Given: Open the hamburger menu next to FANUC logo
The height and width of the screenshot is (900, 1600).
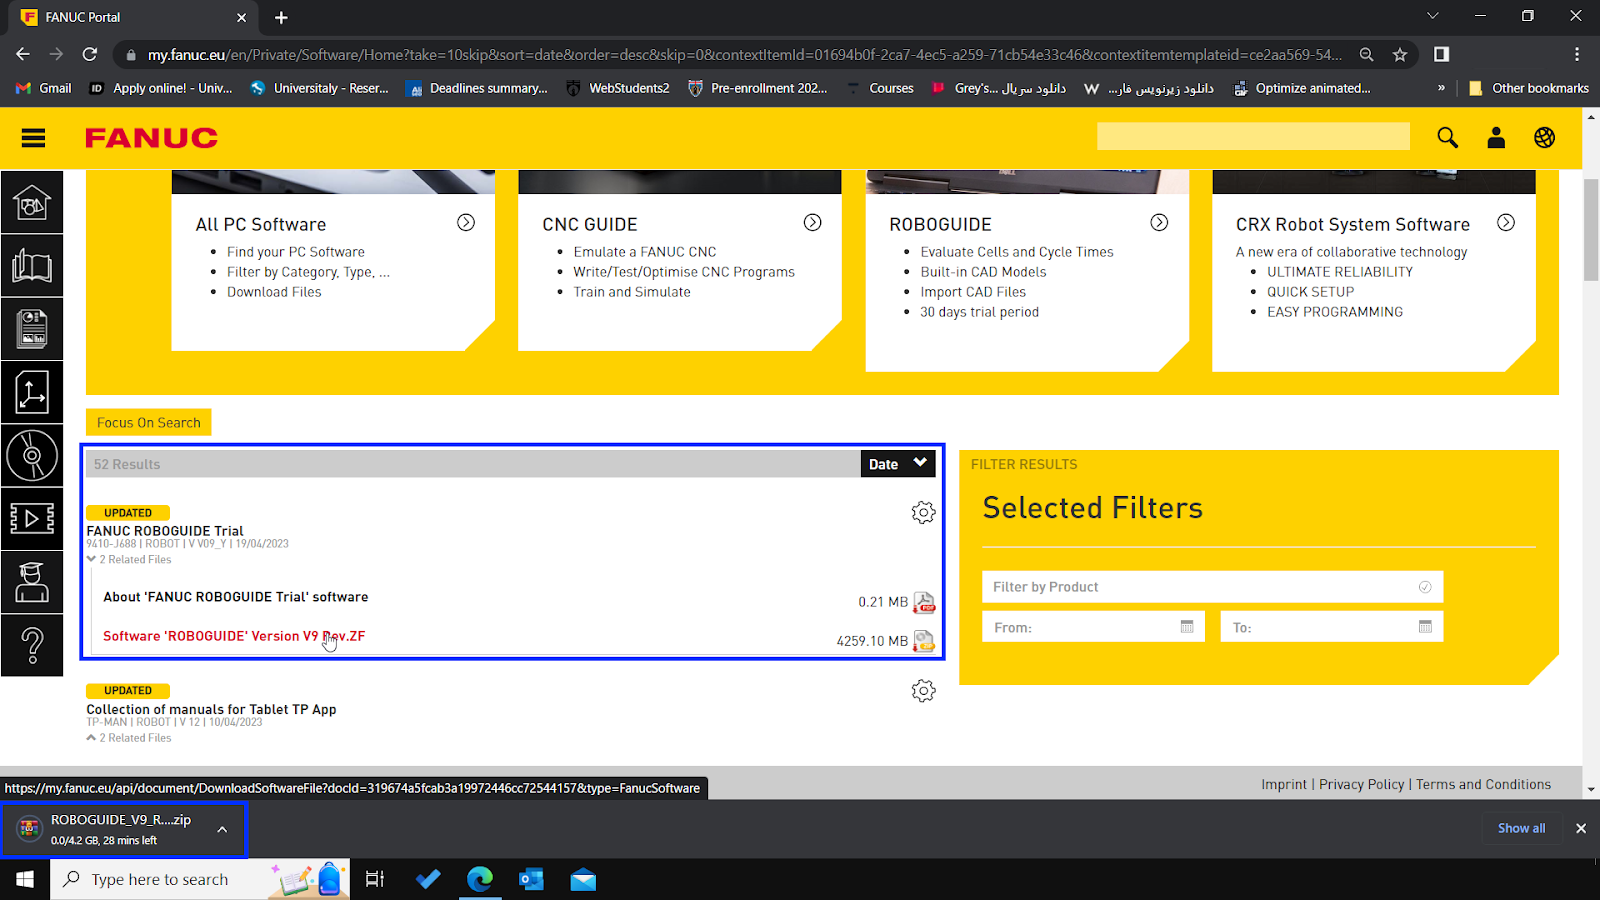Looking at the screenshot, I should pos(33,138).
